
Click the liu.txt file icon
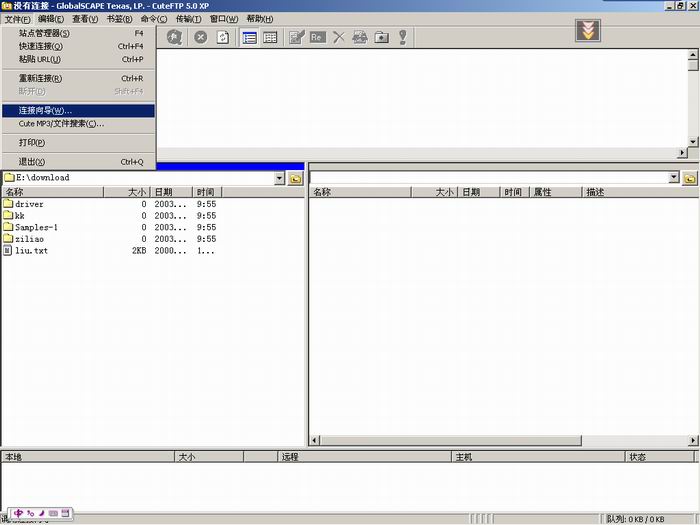tap(8, 250)
